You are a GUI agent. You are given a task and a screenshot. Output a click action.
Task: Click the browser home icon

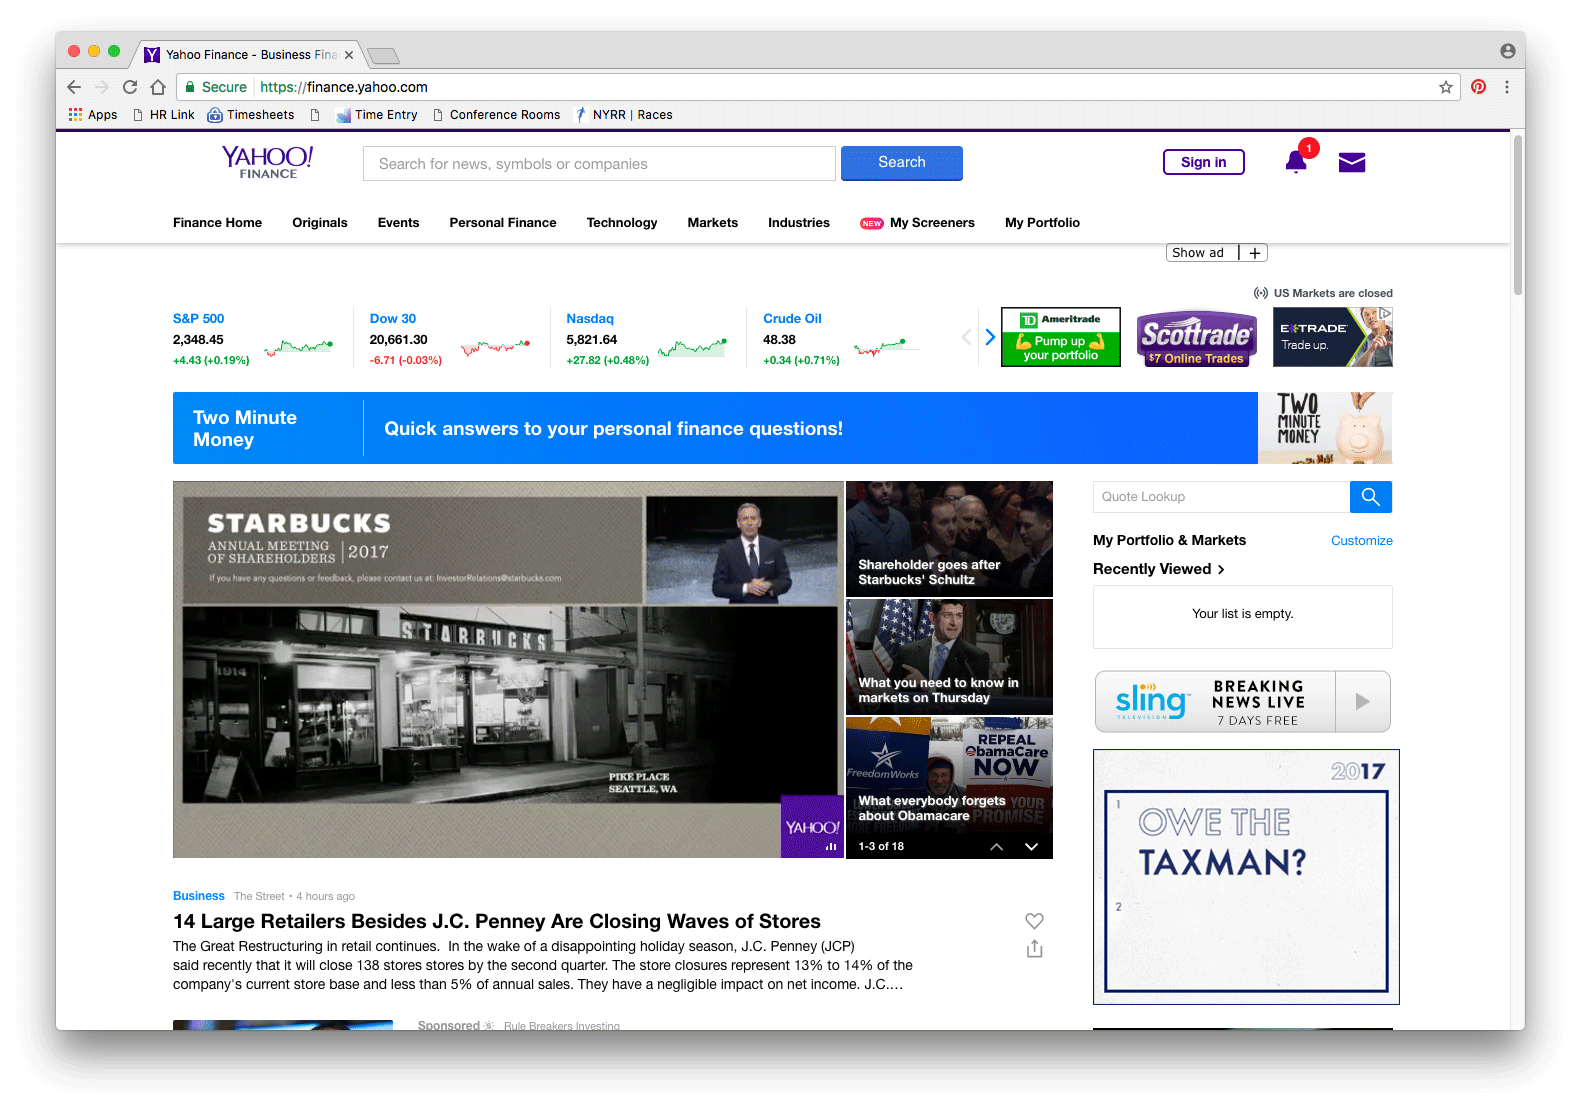158,87
